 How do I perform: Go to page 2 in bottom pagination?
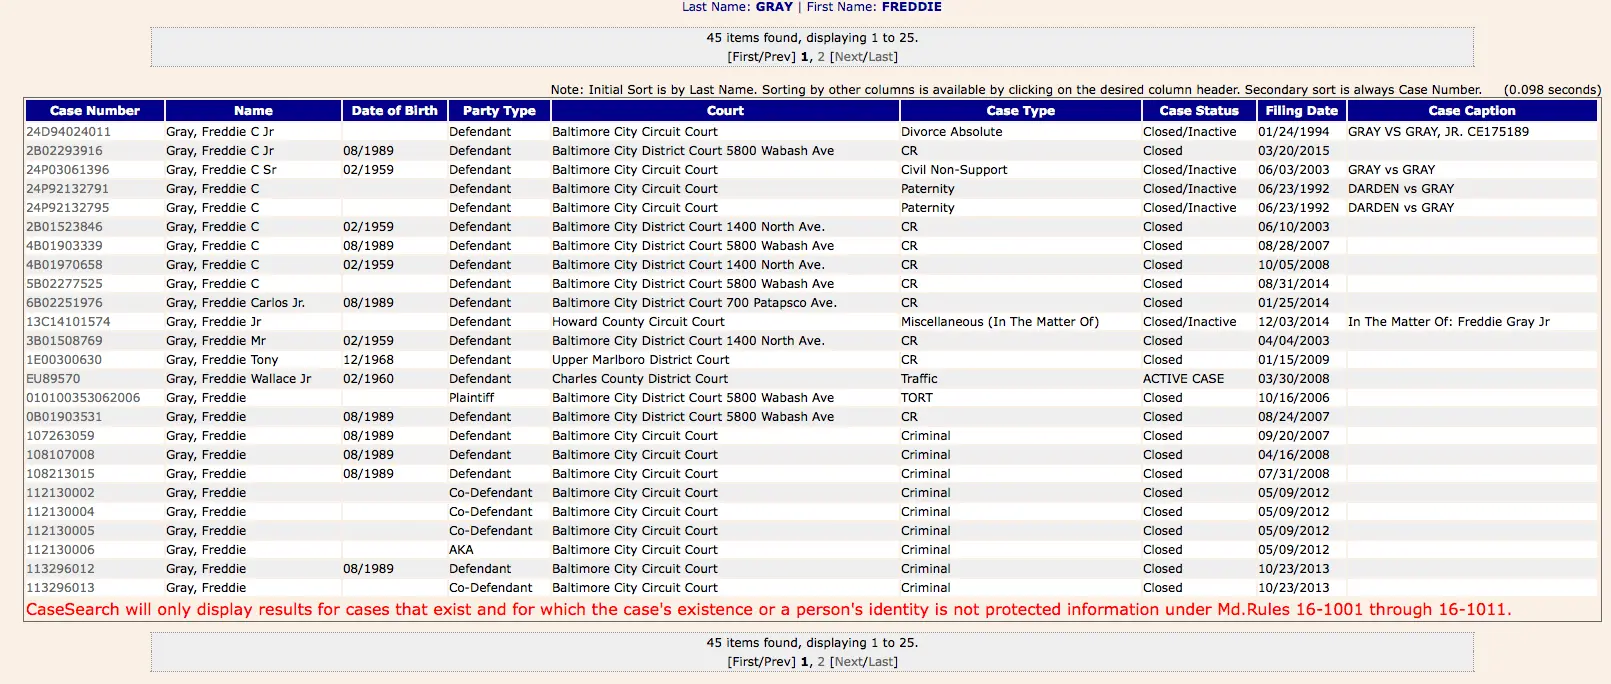(821, 662)
